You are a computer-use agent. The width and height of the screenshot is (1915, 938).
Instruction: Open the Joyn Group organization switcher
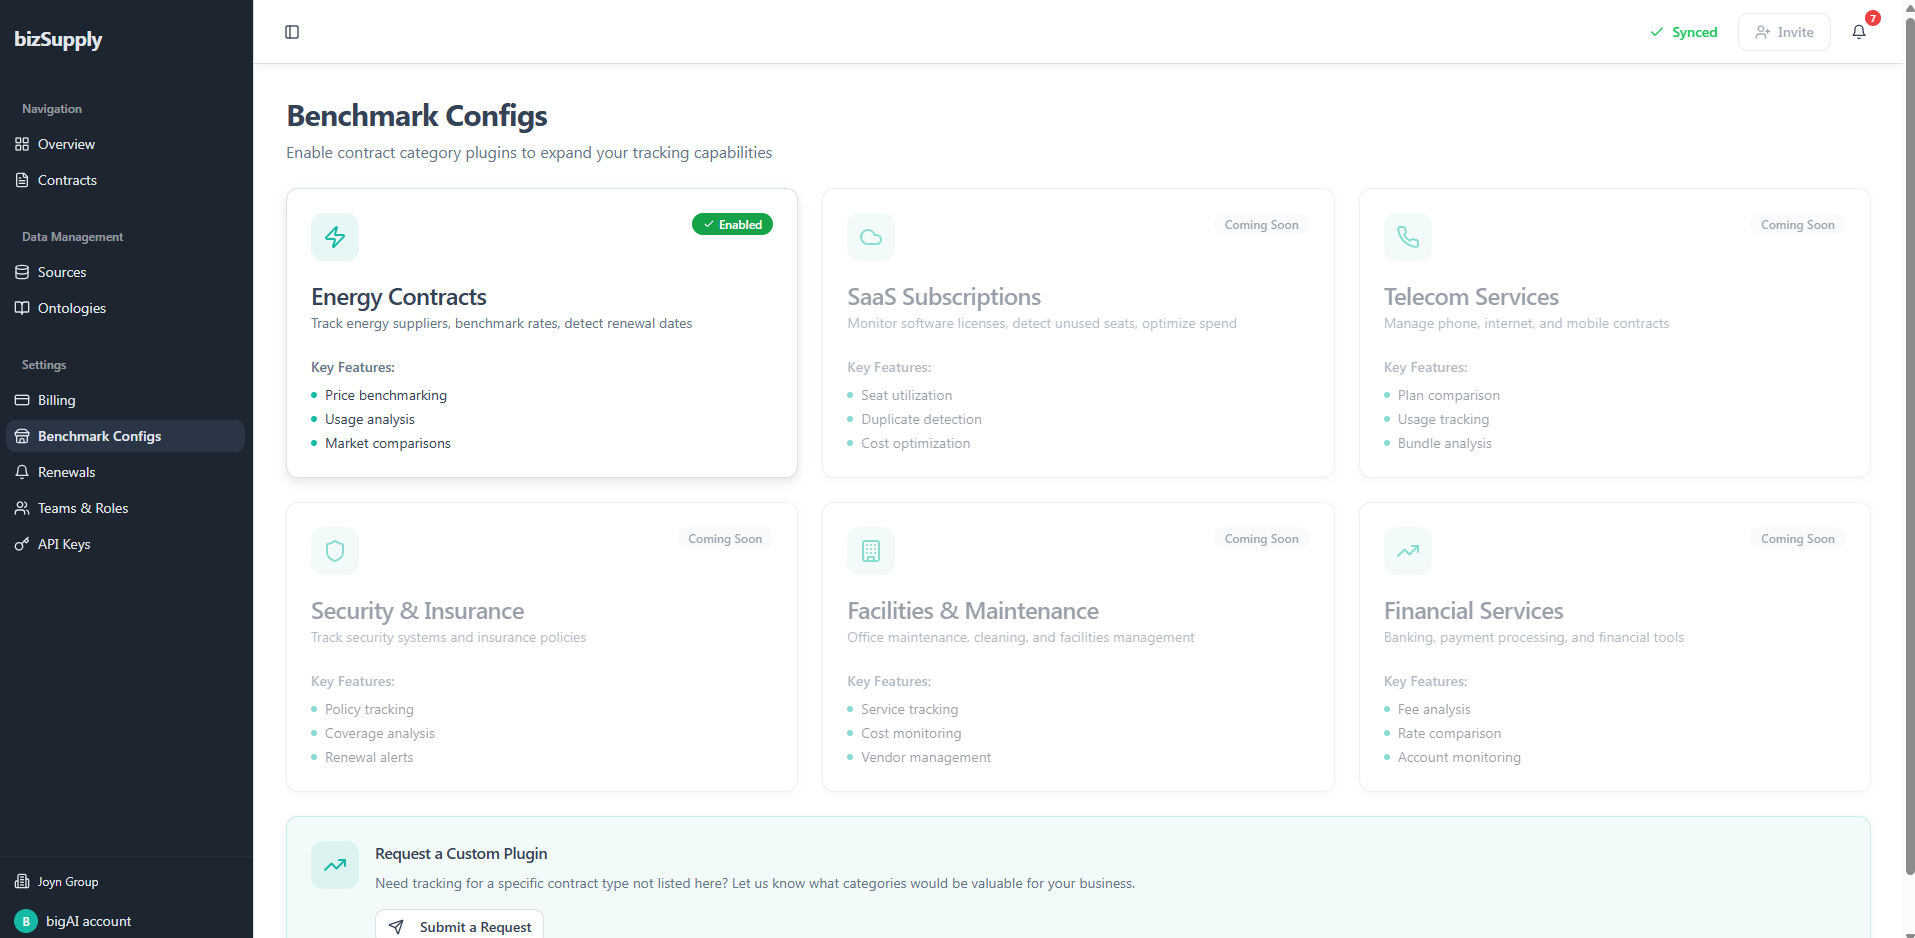coord(68,882)
